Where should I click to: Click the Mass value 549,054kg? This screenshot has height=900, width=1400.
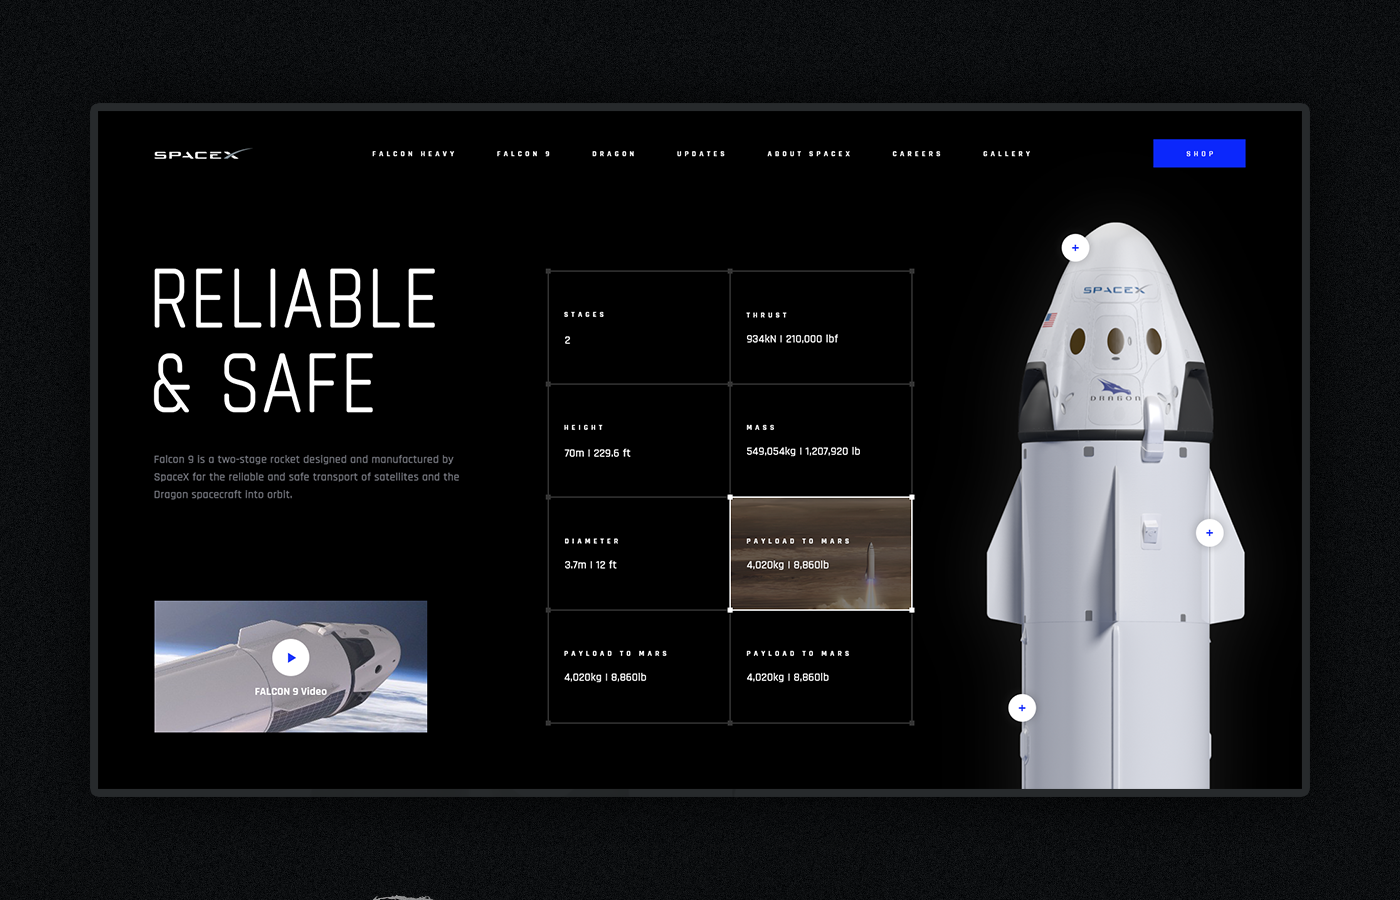803,452
